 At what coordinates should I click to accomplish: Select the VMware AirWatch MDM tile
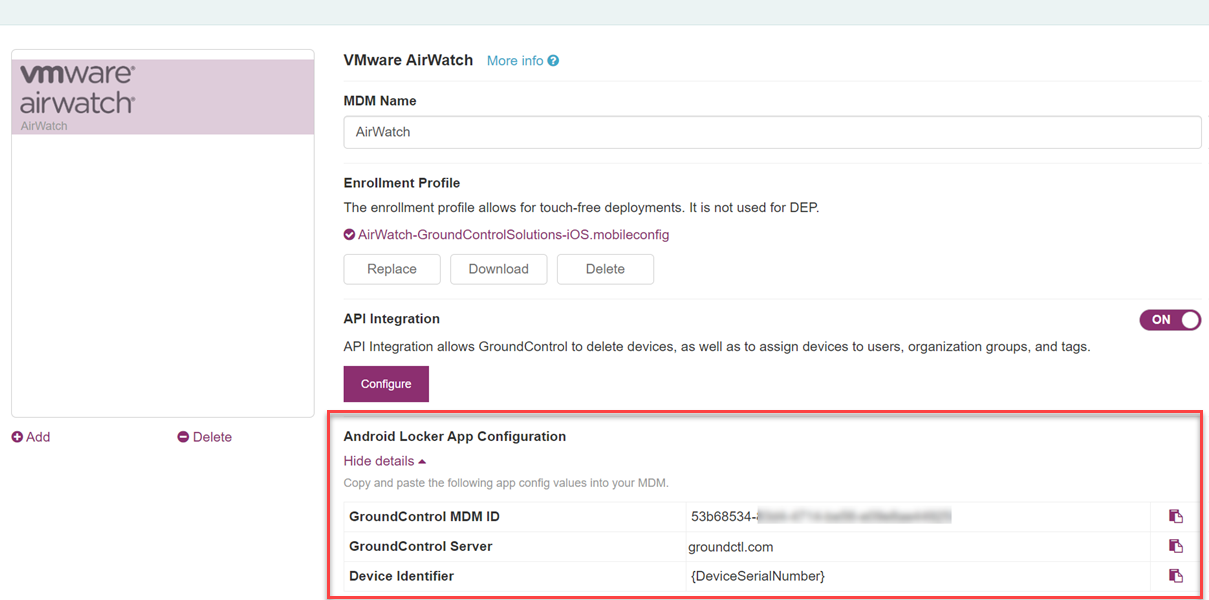(163, 97)
